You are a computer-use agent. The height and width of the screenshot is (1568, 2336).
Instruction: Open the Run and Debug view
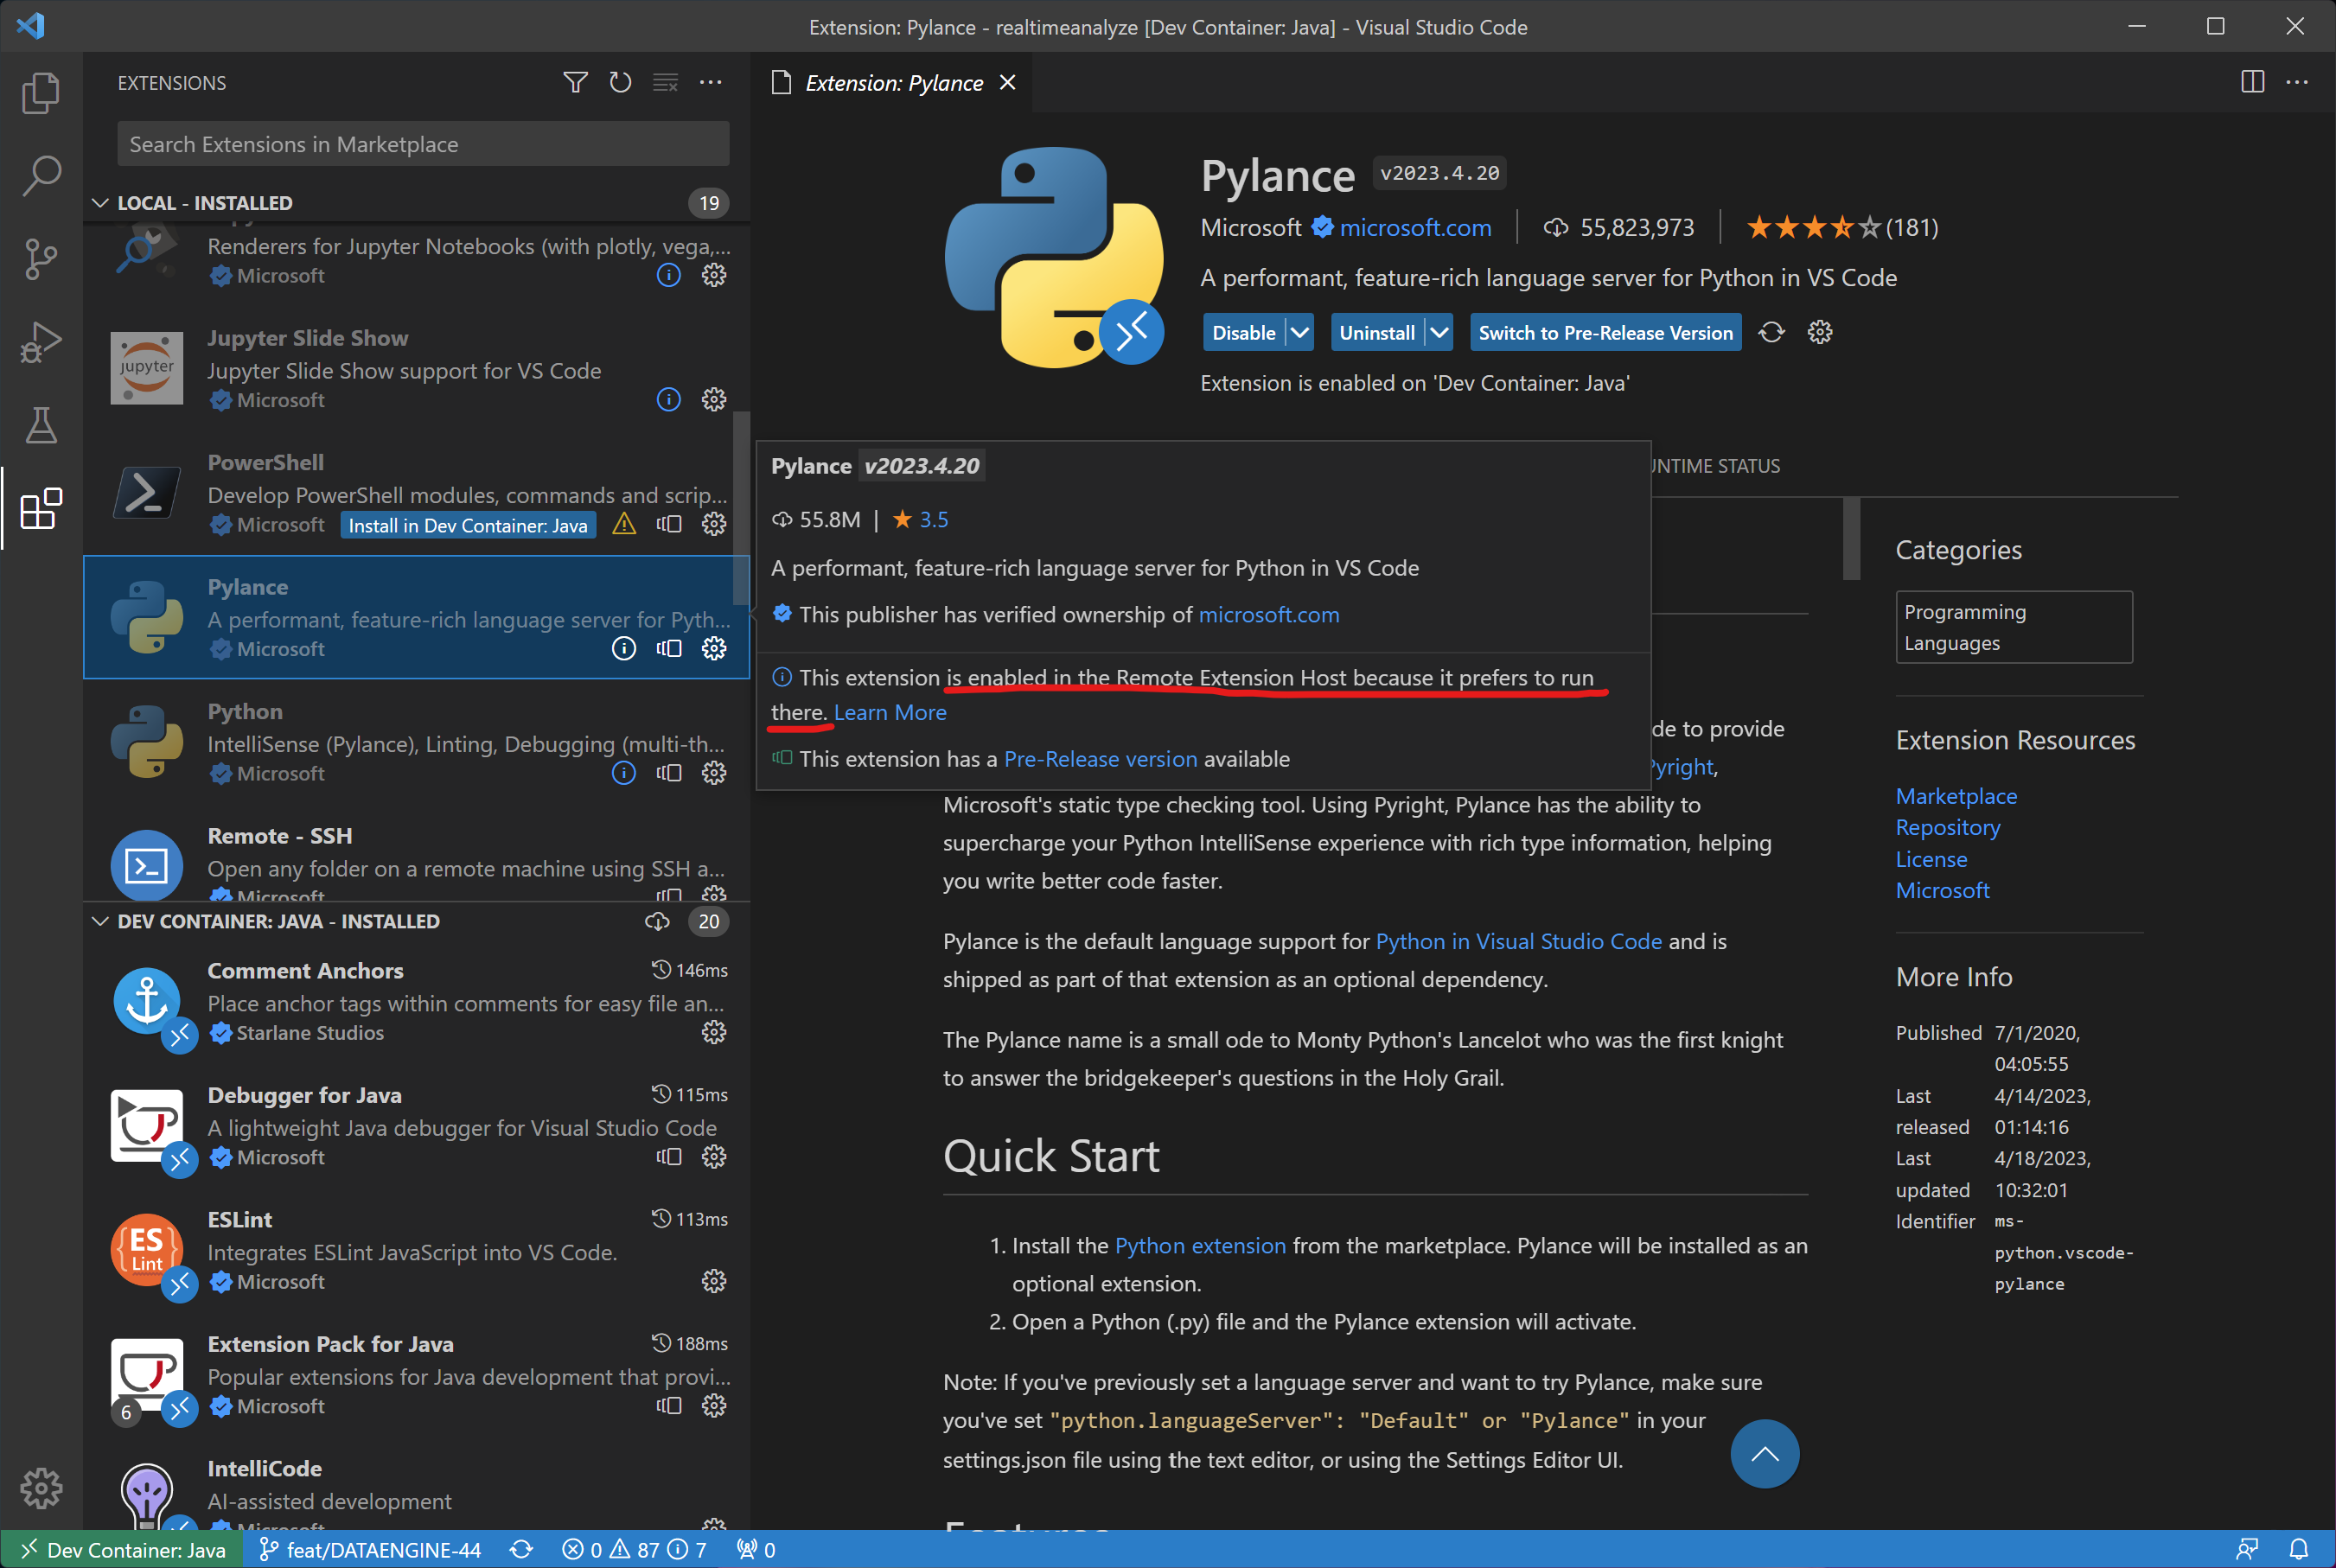41,343
